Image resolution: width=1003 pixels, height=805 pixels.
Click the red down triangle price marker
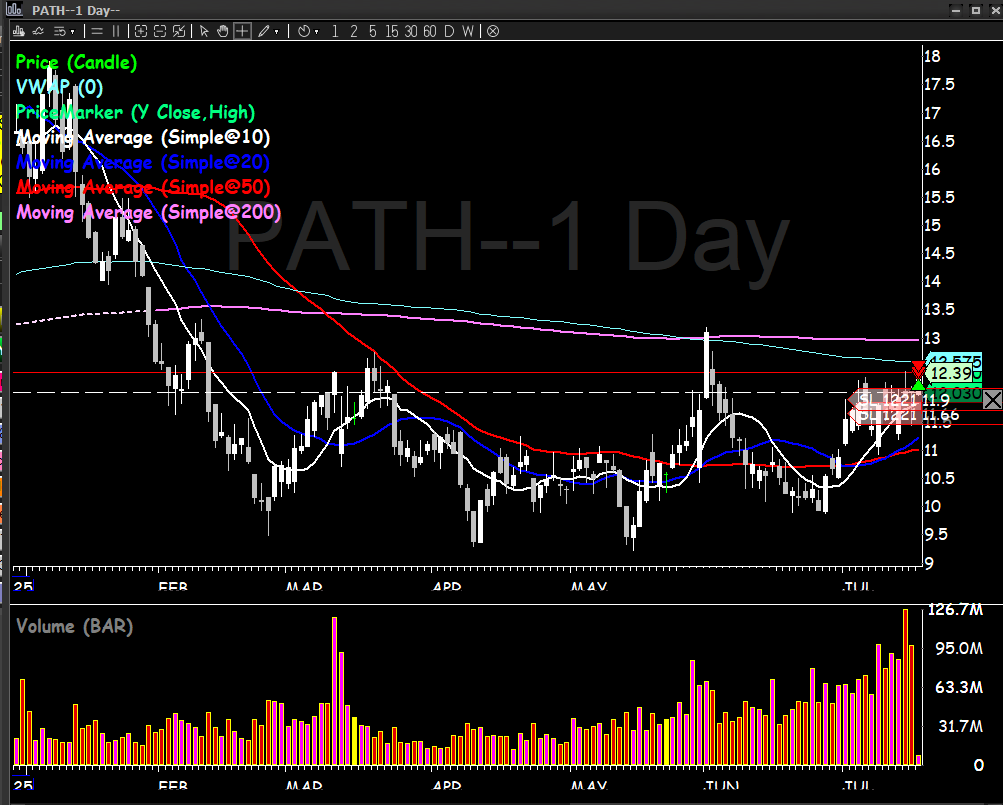(x=918, y=368)
